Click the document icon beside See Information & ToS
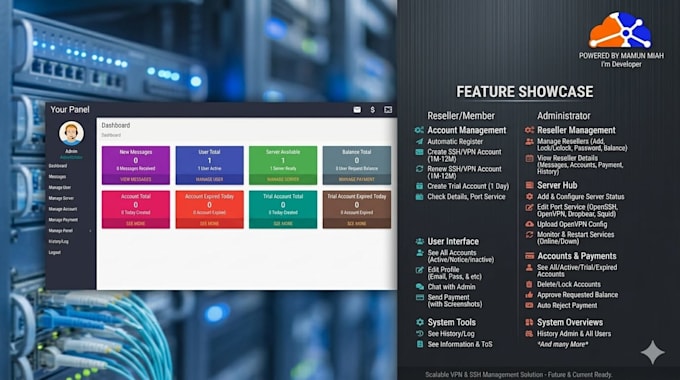Viewport: 680px width, 380px height. pos(419,344)
